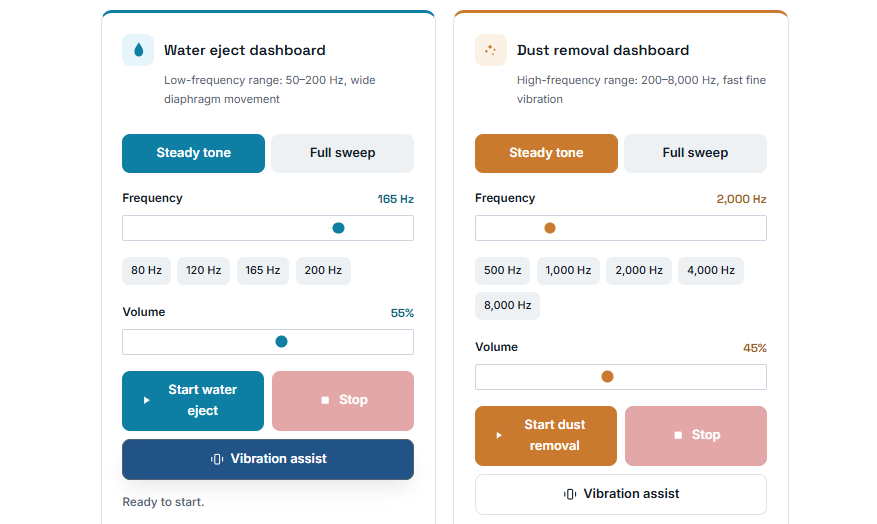The image size is (877, 524).
Task: Click the dust particles icon
Action: [x=491, y=50]
